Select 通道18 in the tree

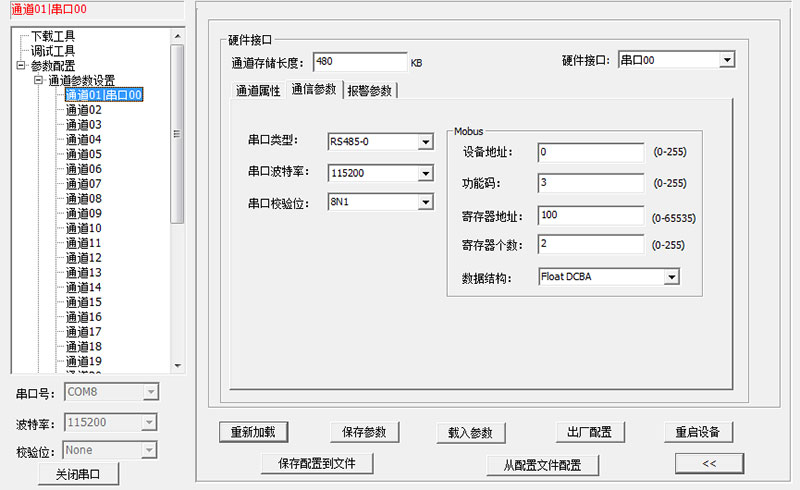84,347
